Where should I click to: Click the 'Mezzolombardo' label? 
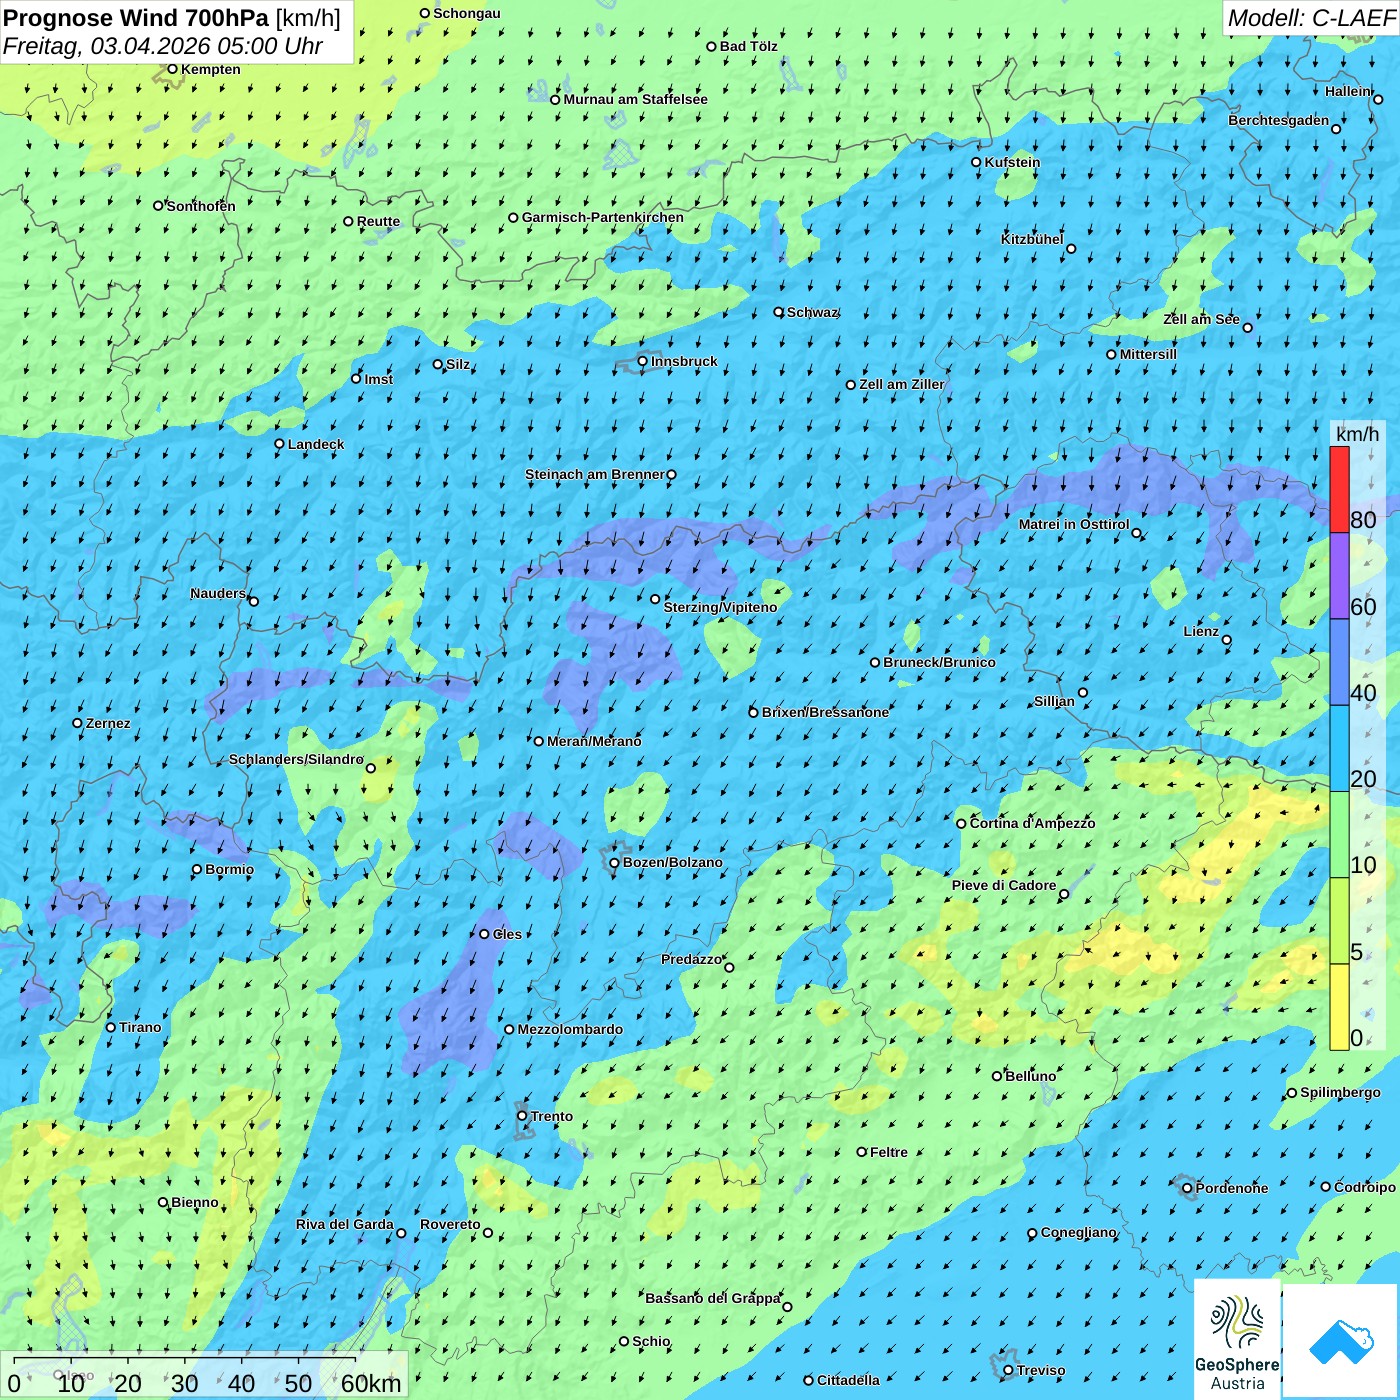pos(570,1029)
